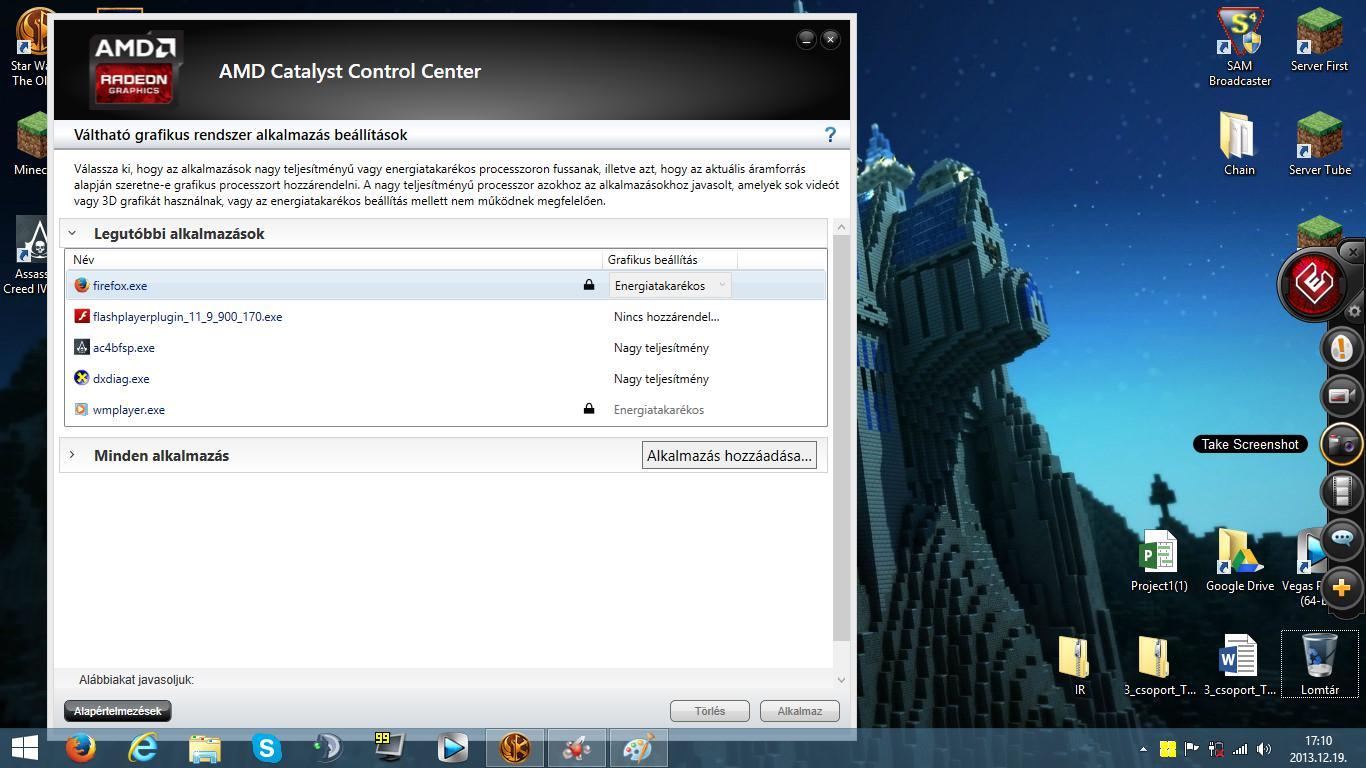
Task: Click the Catalyst window vertical scrollbar
Action: point(841,438)
